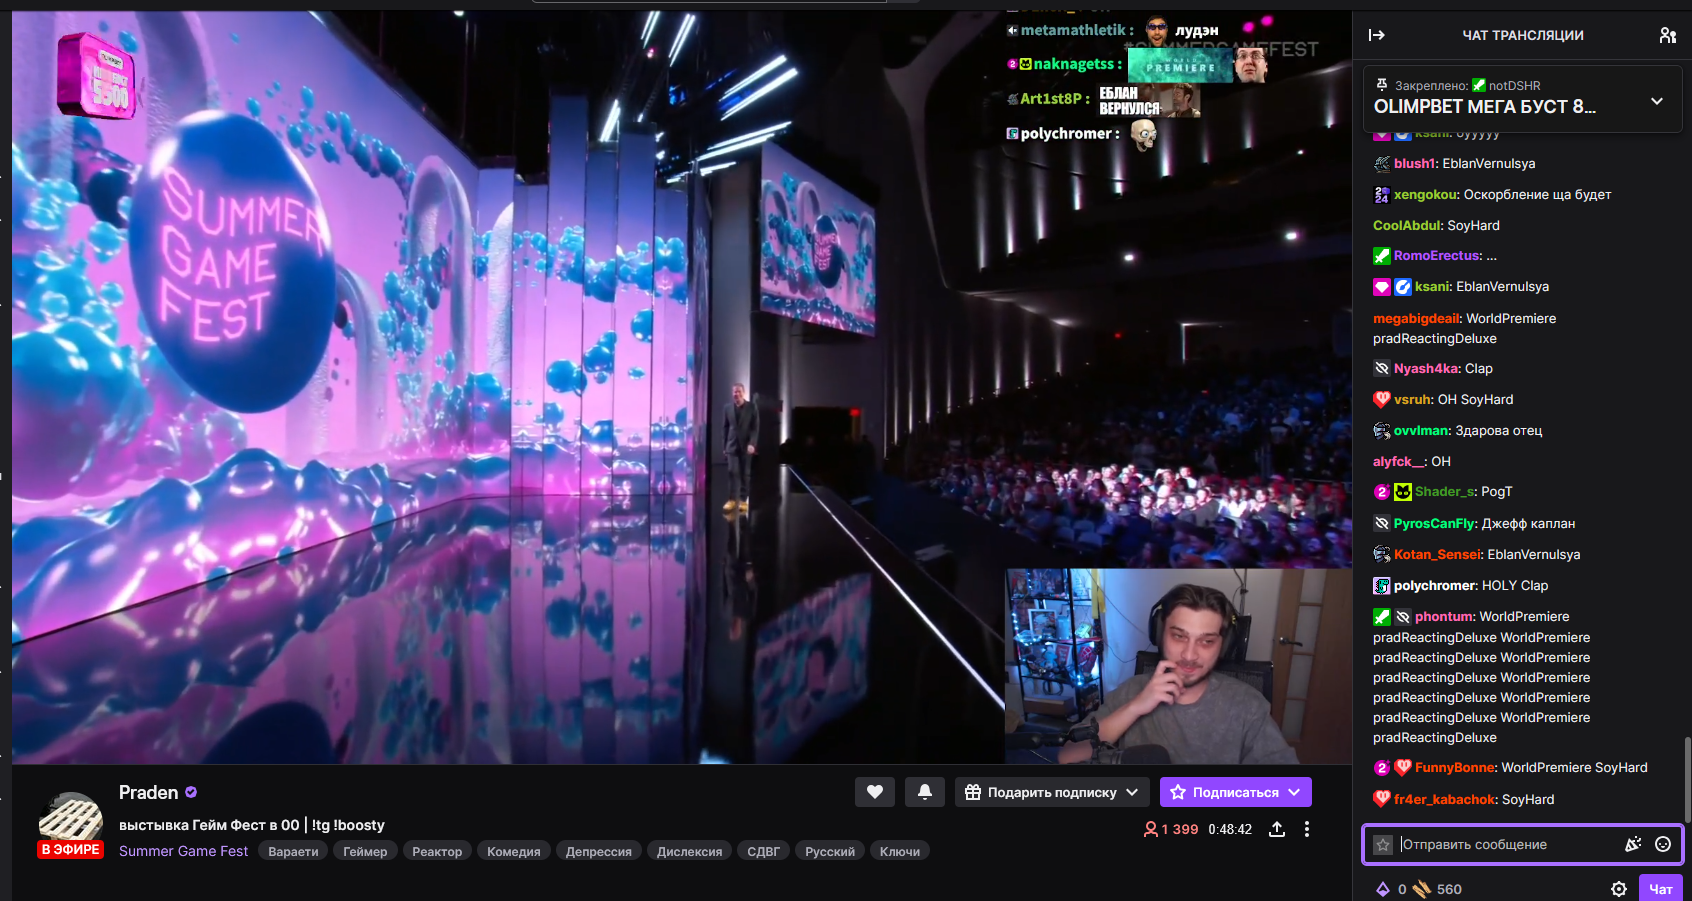Open channel points balance showing 560
1692x901 pixels.
(x=1437, y=889)
